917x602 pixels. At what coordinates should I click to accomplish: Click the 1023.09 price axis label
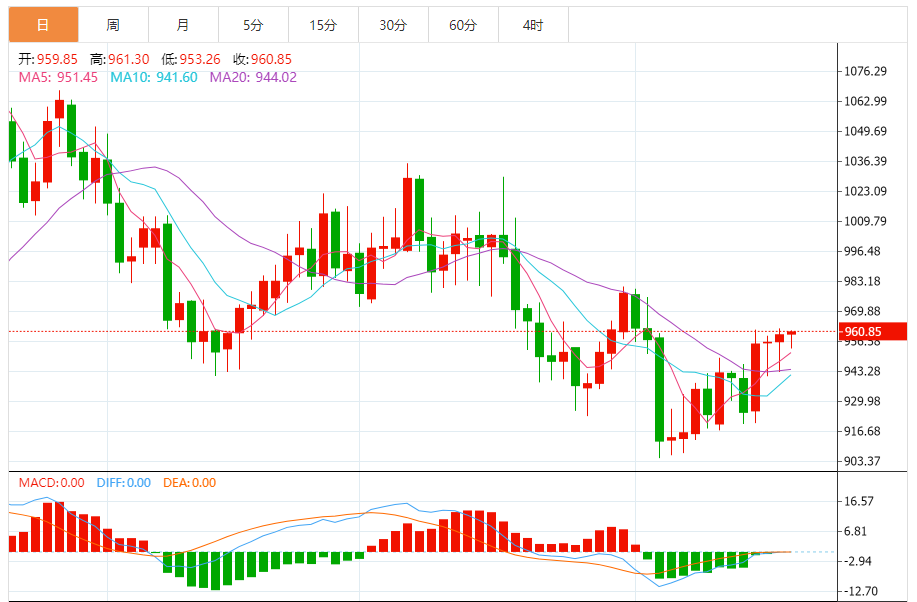[x=865, y=191]
